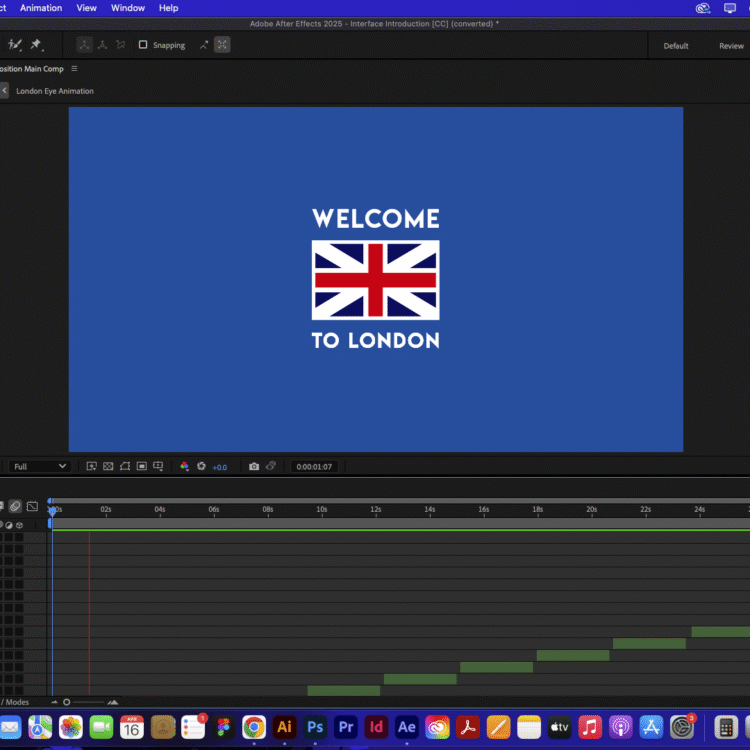This screenshot has width=750, height=750.
Task: Choose Local Axis Mode icon
Action: 84,45
